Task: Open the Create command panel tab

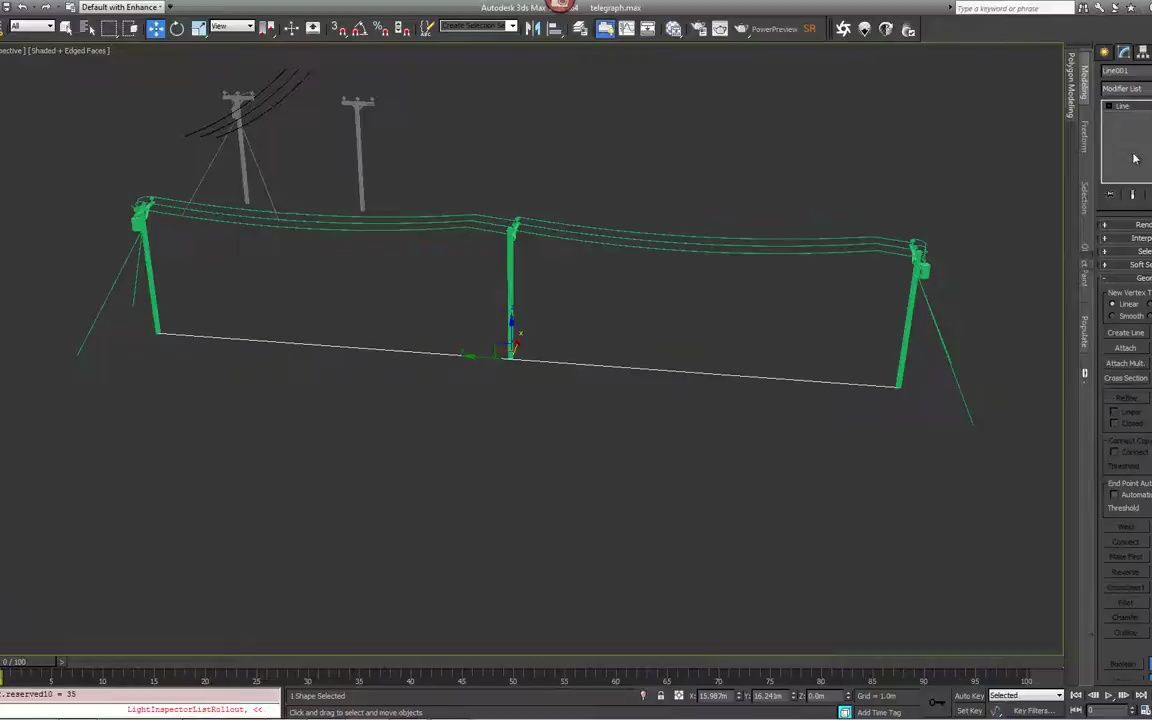Action: (1104, 51)
